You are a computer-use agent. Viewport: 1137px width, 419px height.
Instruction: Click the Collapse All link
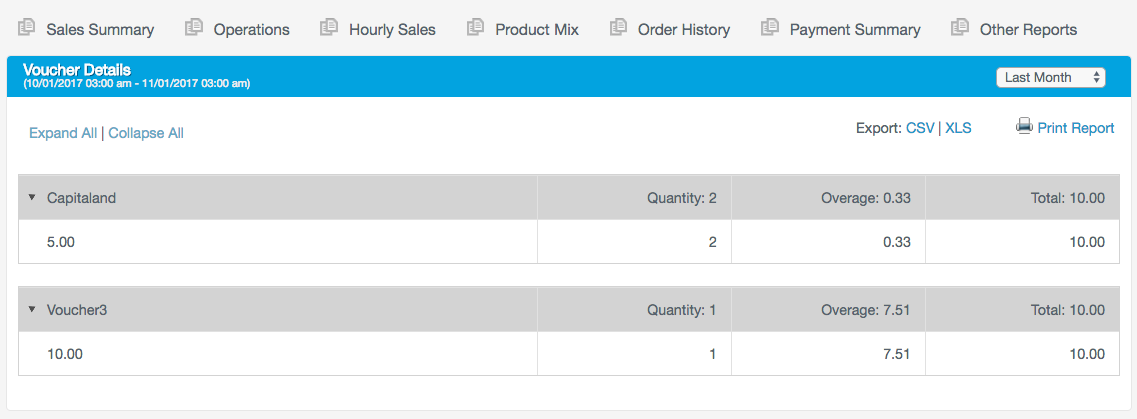tap(146, 133)
